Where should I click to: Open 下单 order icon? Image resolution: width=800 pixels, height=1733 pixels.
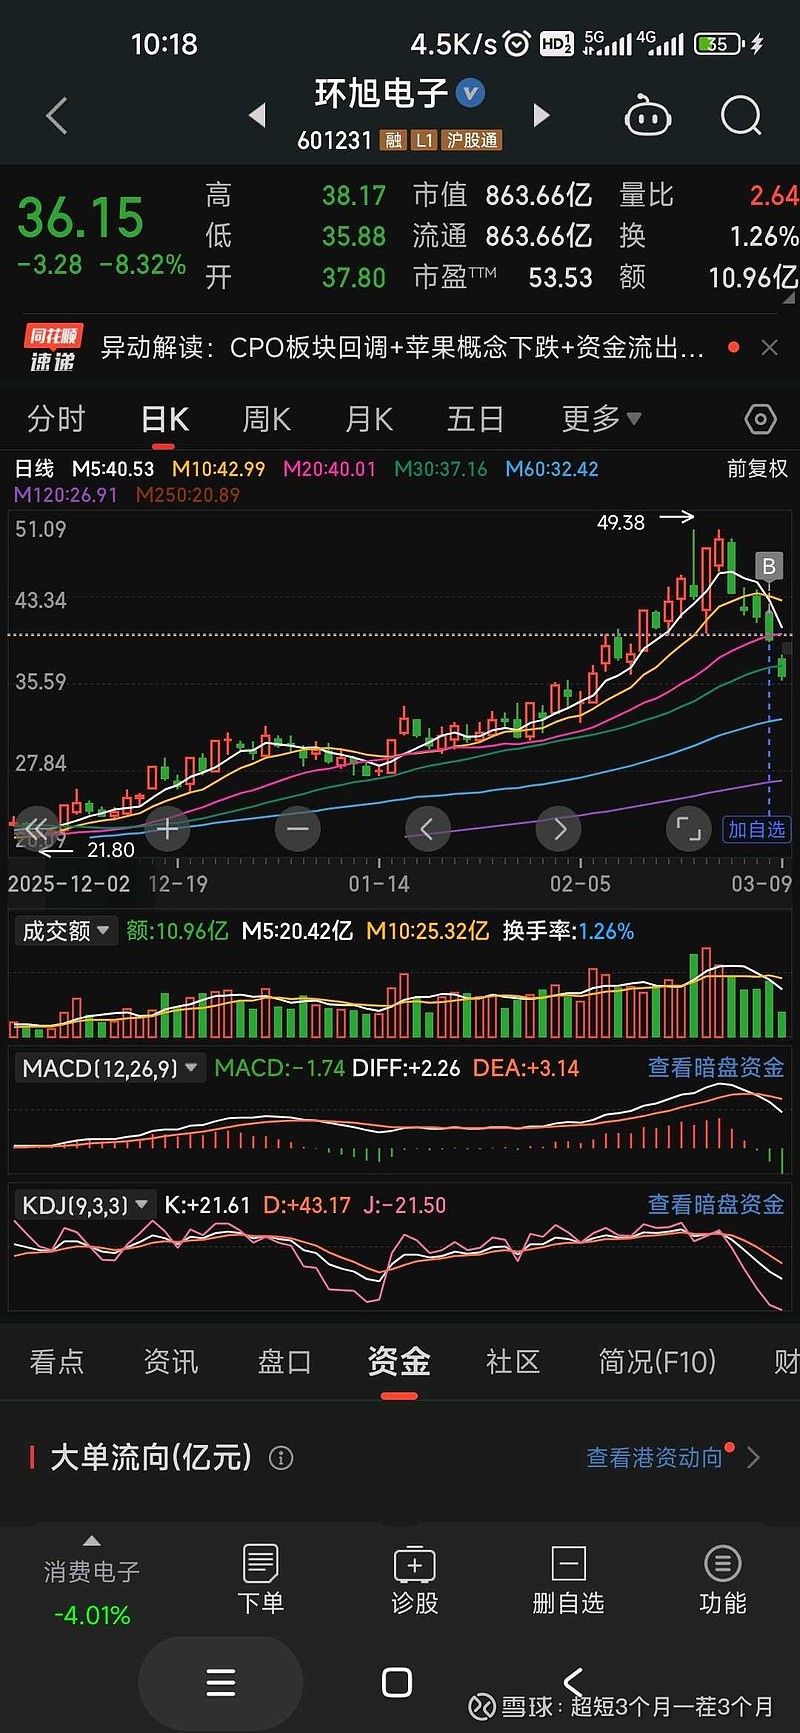tap(260, 1580)
